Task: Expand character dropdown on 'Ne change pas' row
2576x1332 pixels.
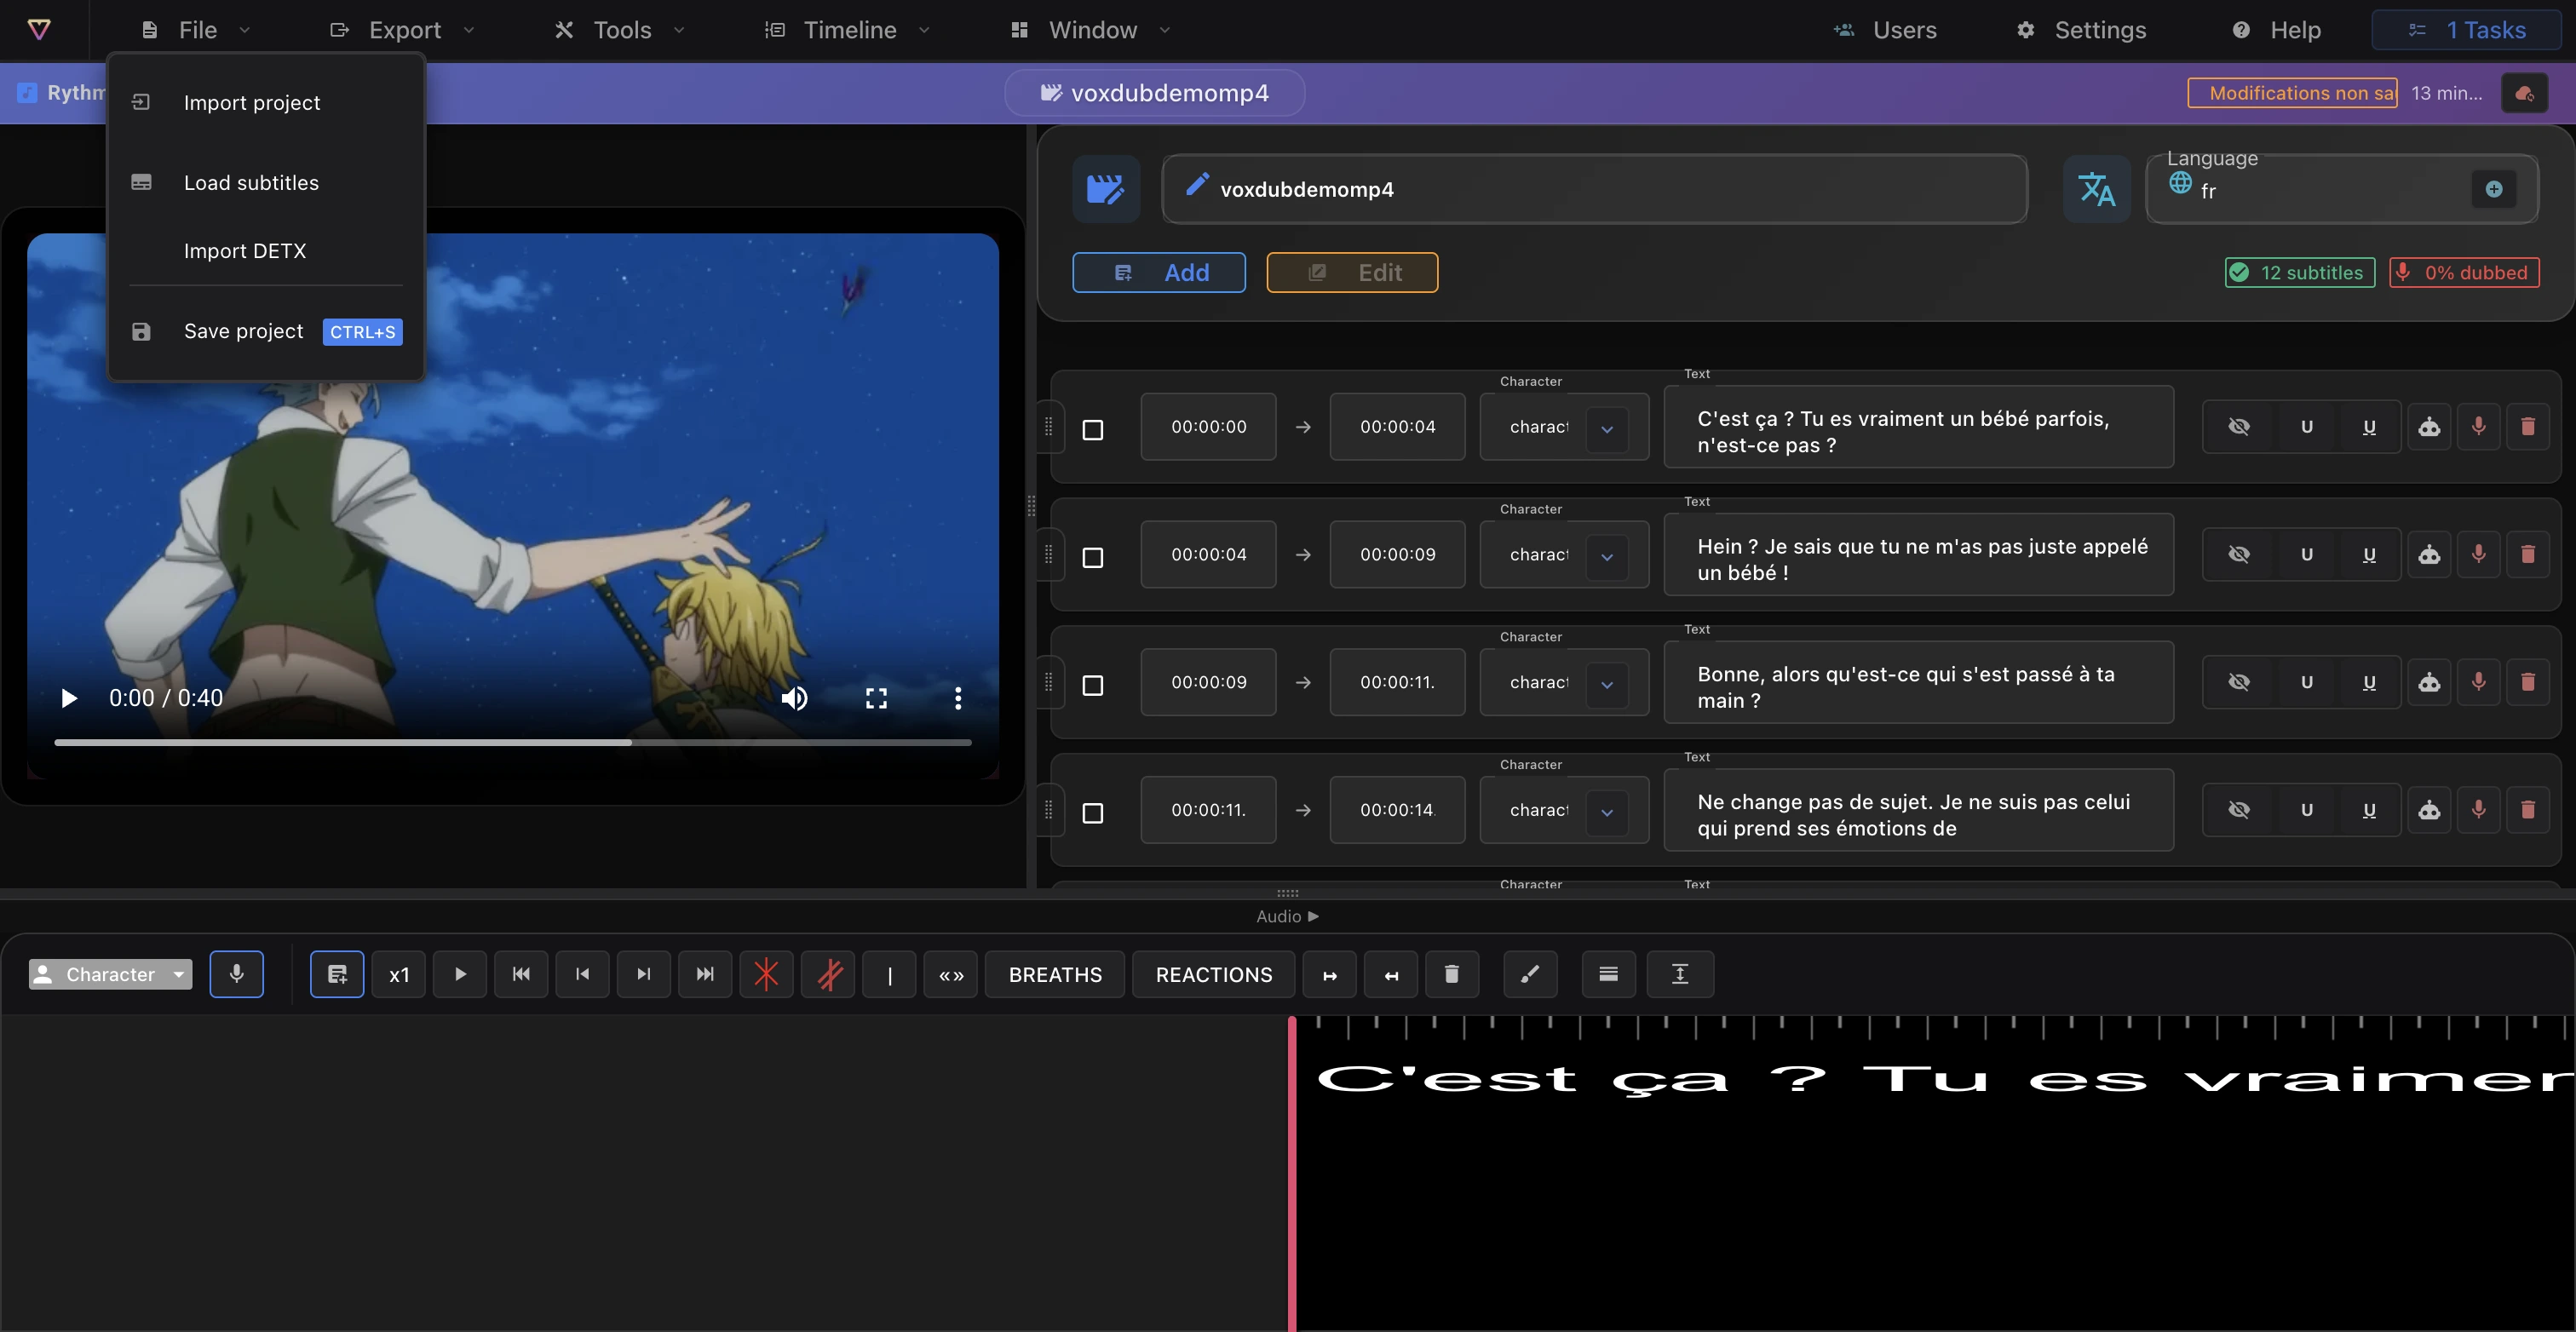Action: [x=1607, y=813]
